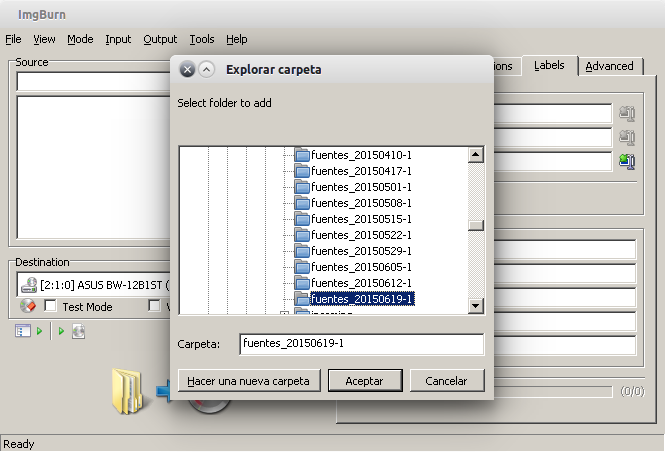Screen dimensions: 665x452
Task: Select folder fuentes_20150410-1
Action: tap(361, 155)
